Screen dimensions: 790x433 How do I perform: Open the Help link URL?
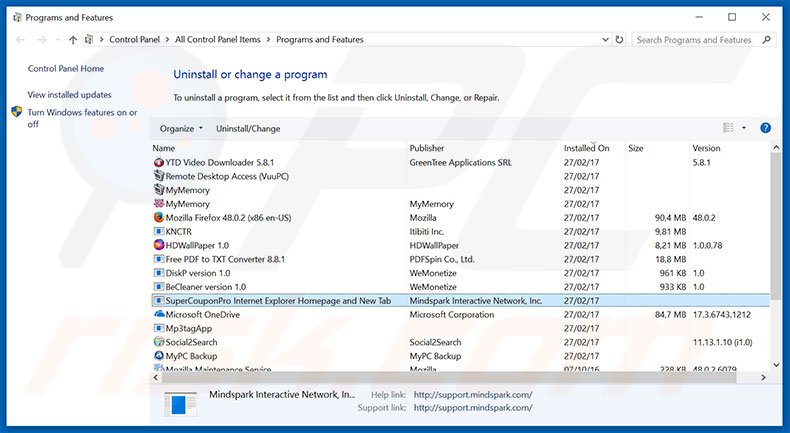pos(473,395)
